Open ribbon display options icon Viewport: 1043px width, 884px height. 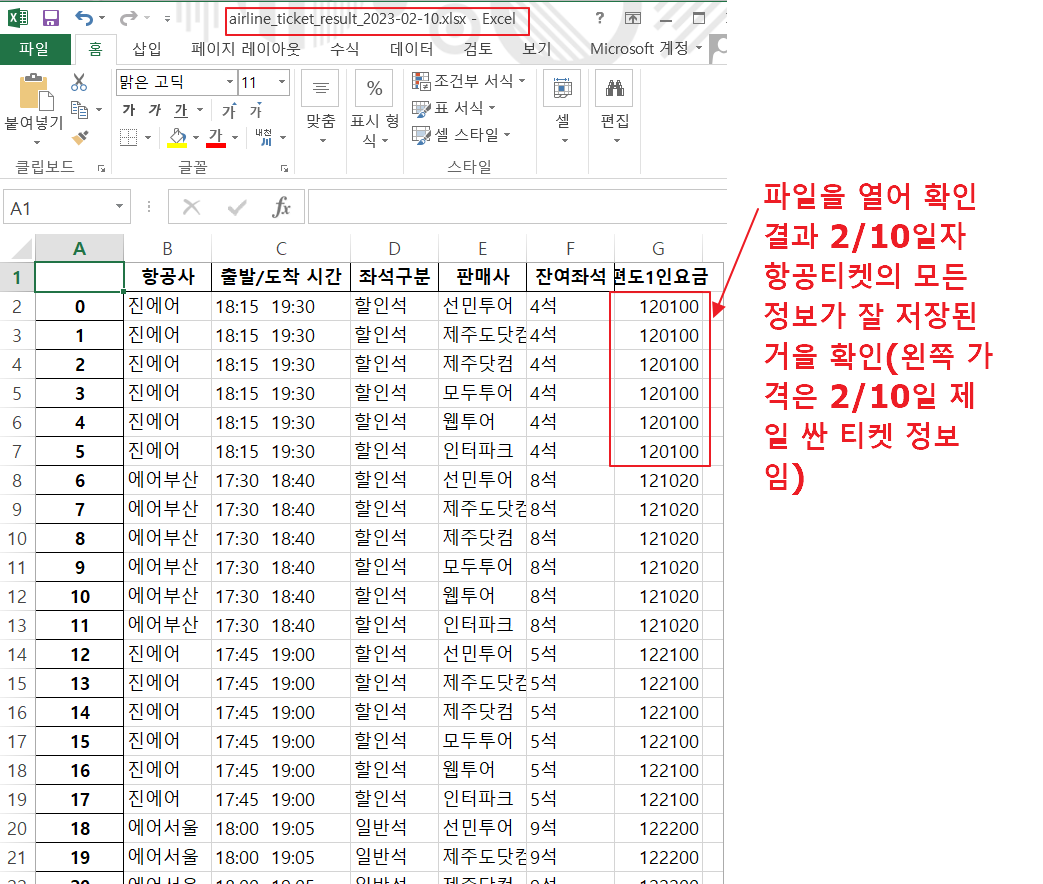[633, 18]
